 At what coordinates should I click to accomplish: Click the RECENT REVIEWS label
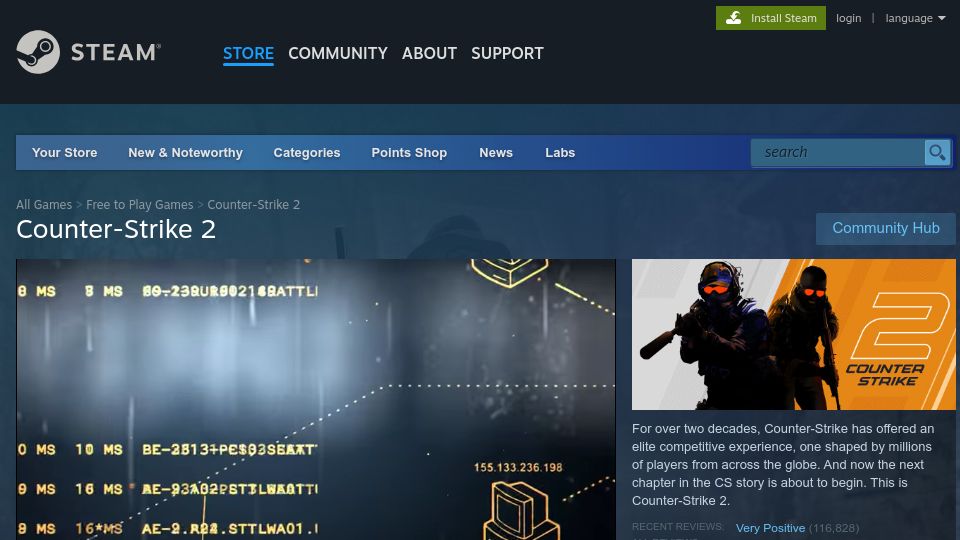(x=677, y=527)
